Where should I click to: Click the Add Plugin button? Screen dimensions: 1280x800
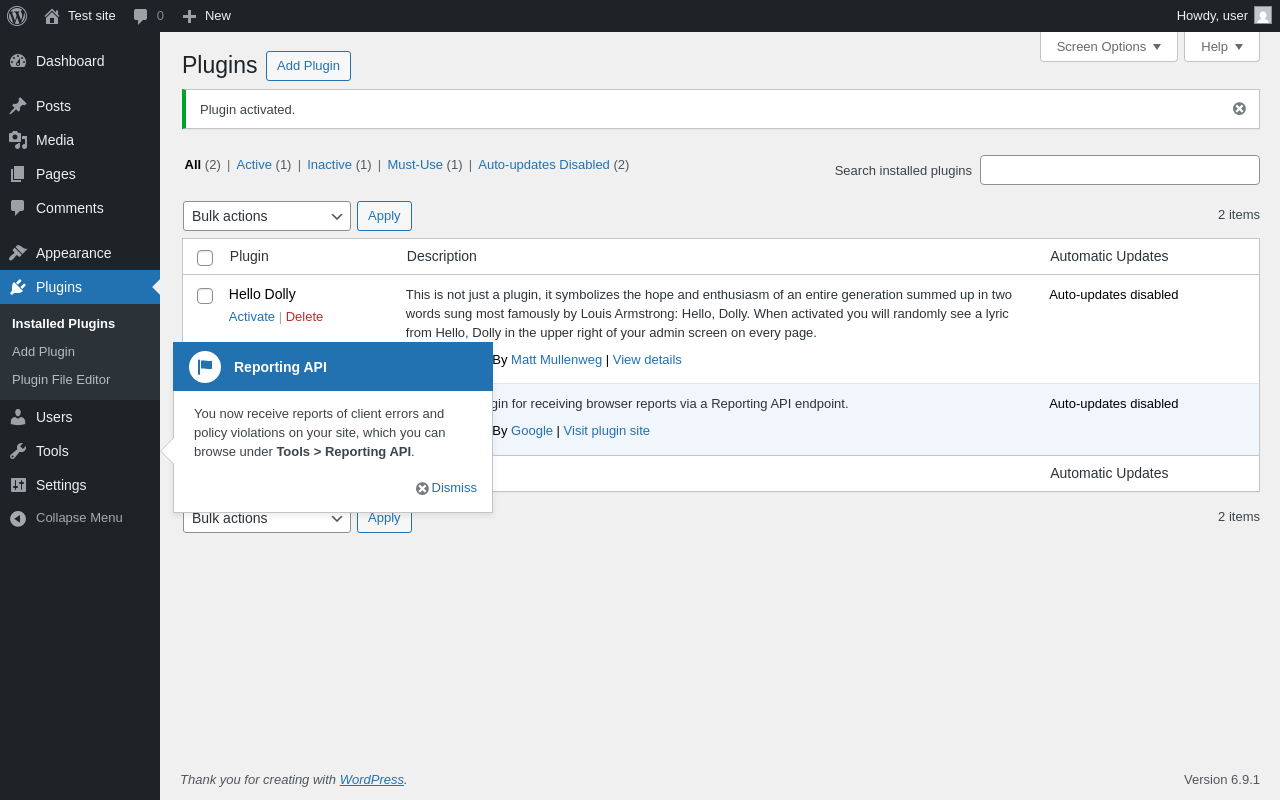point(308,66)
